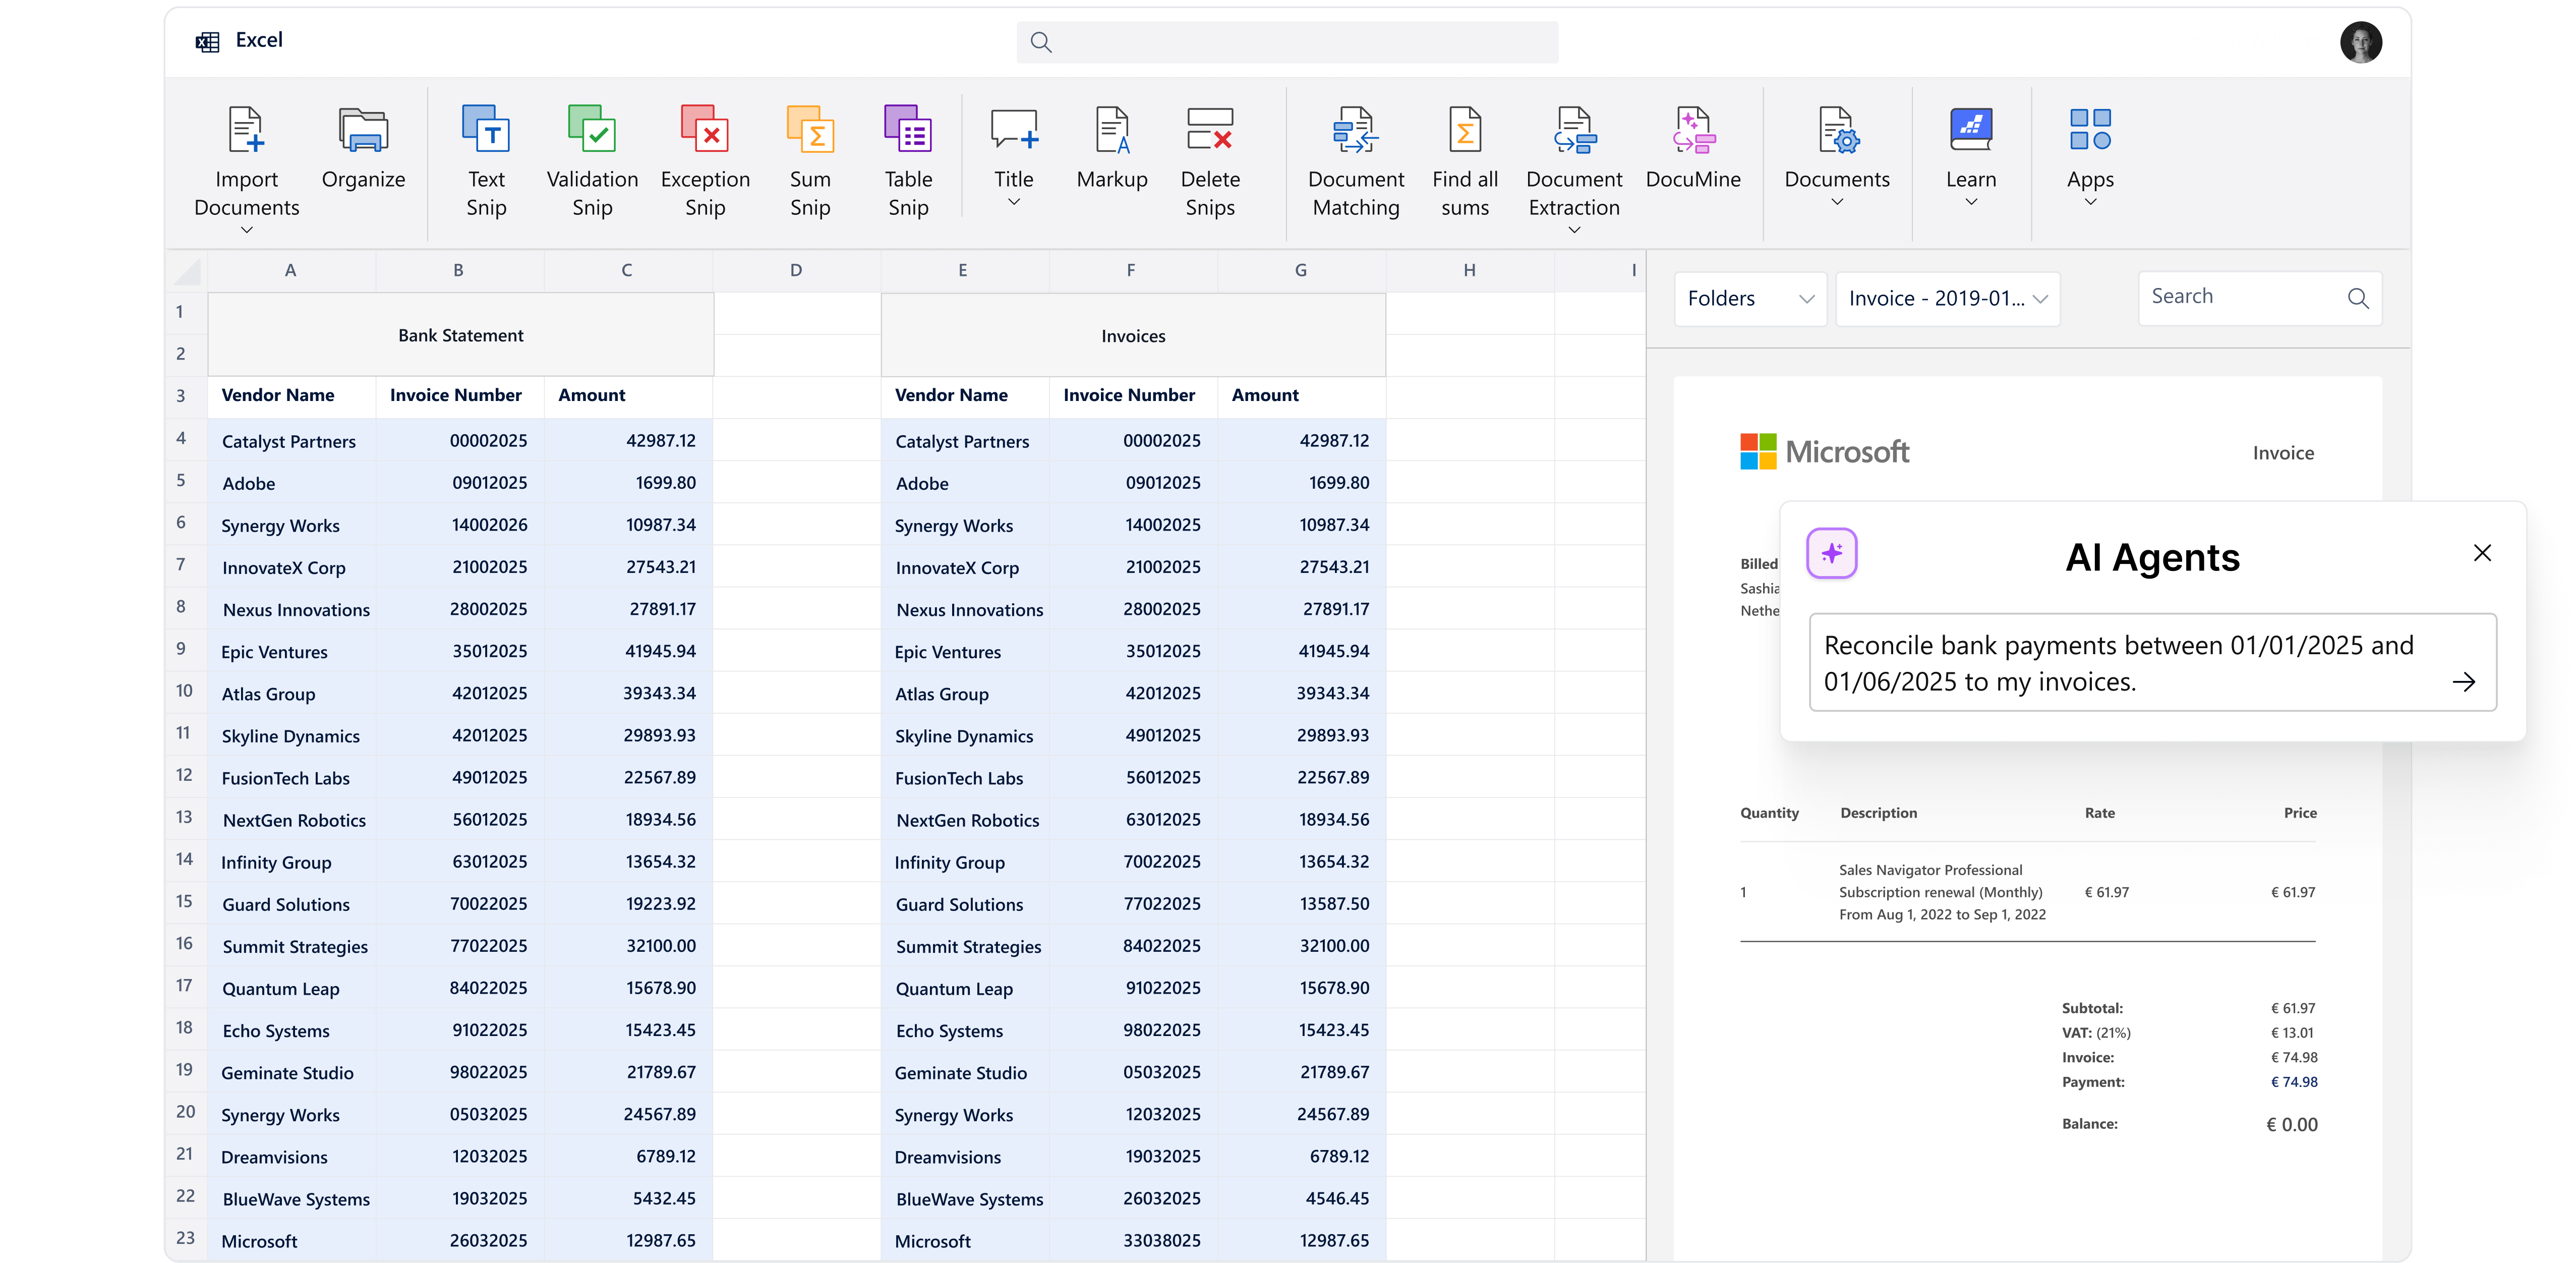Click the Exception Snip icon
Screen dimensions: 2576x1263
coord(705,130)
